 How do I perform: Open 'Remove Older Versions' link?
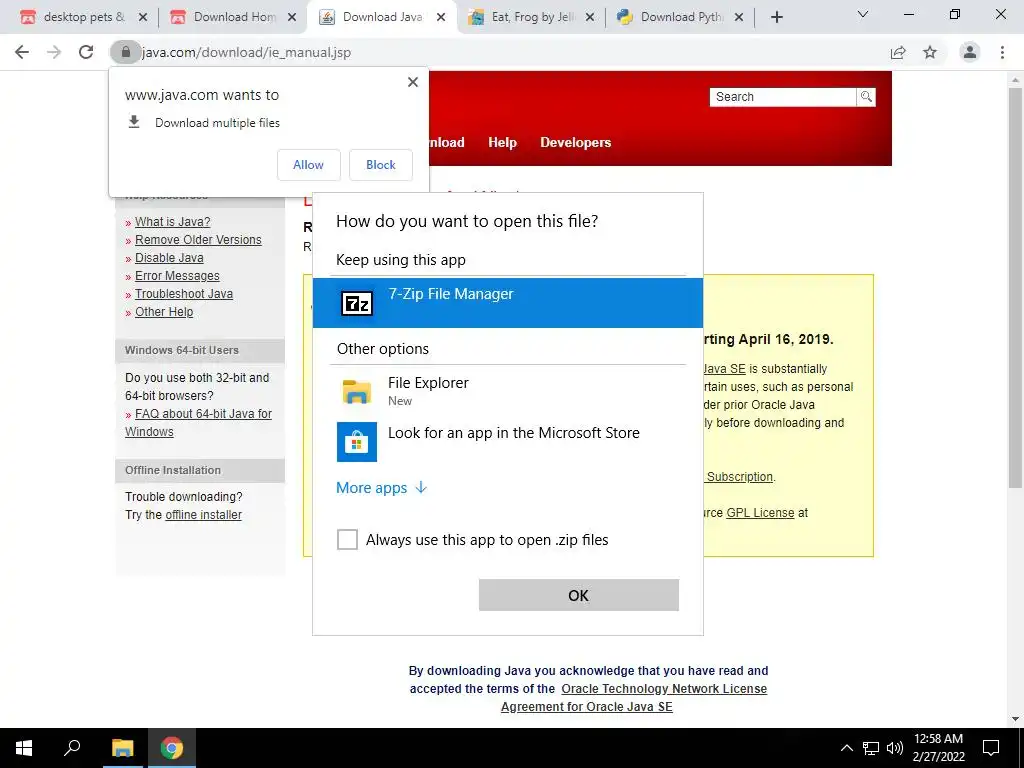[x=198, y=240]
